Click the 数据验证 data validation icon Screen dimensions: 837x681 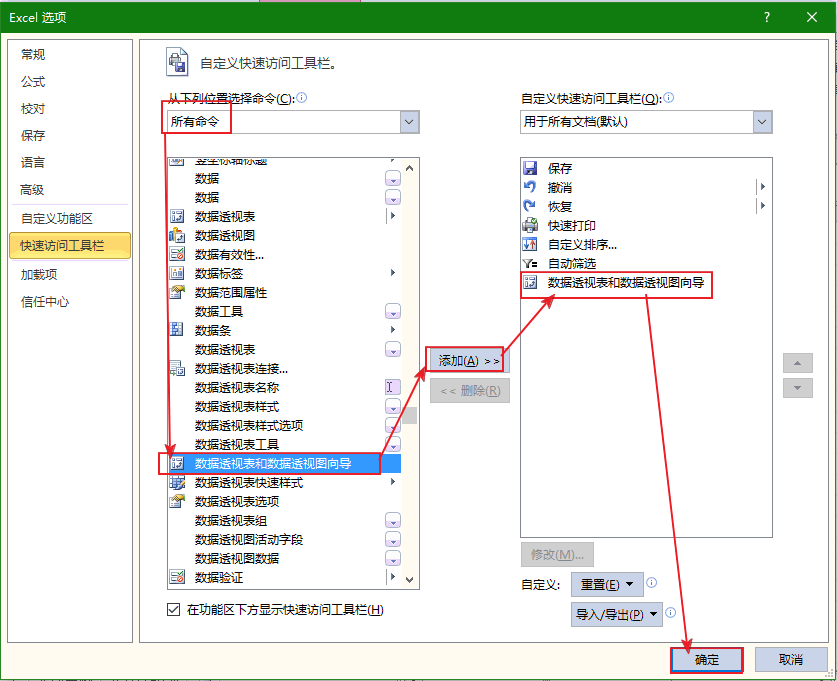177,577
